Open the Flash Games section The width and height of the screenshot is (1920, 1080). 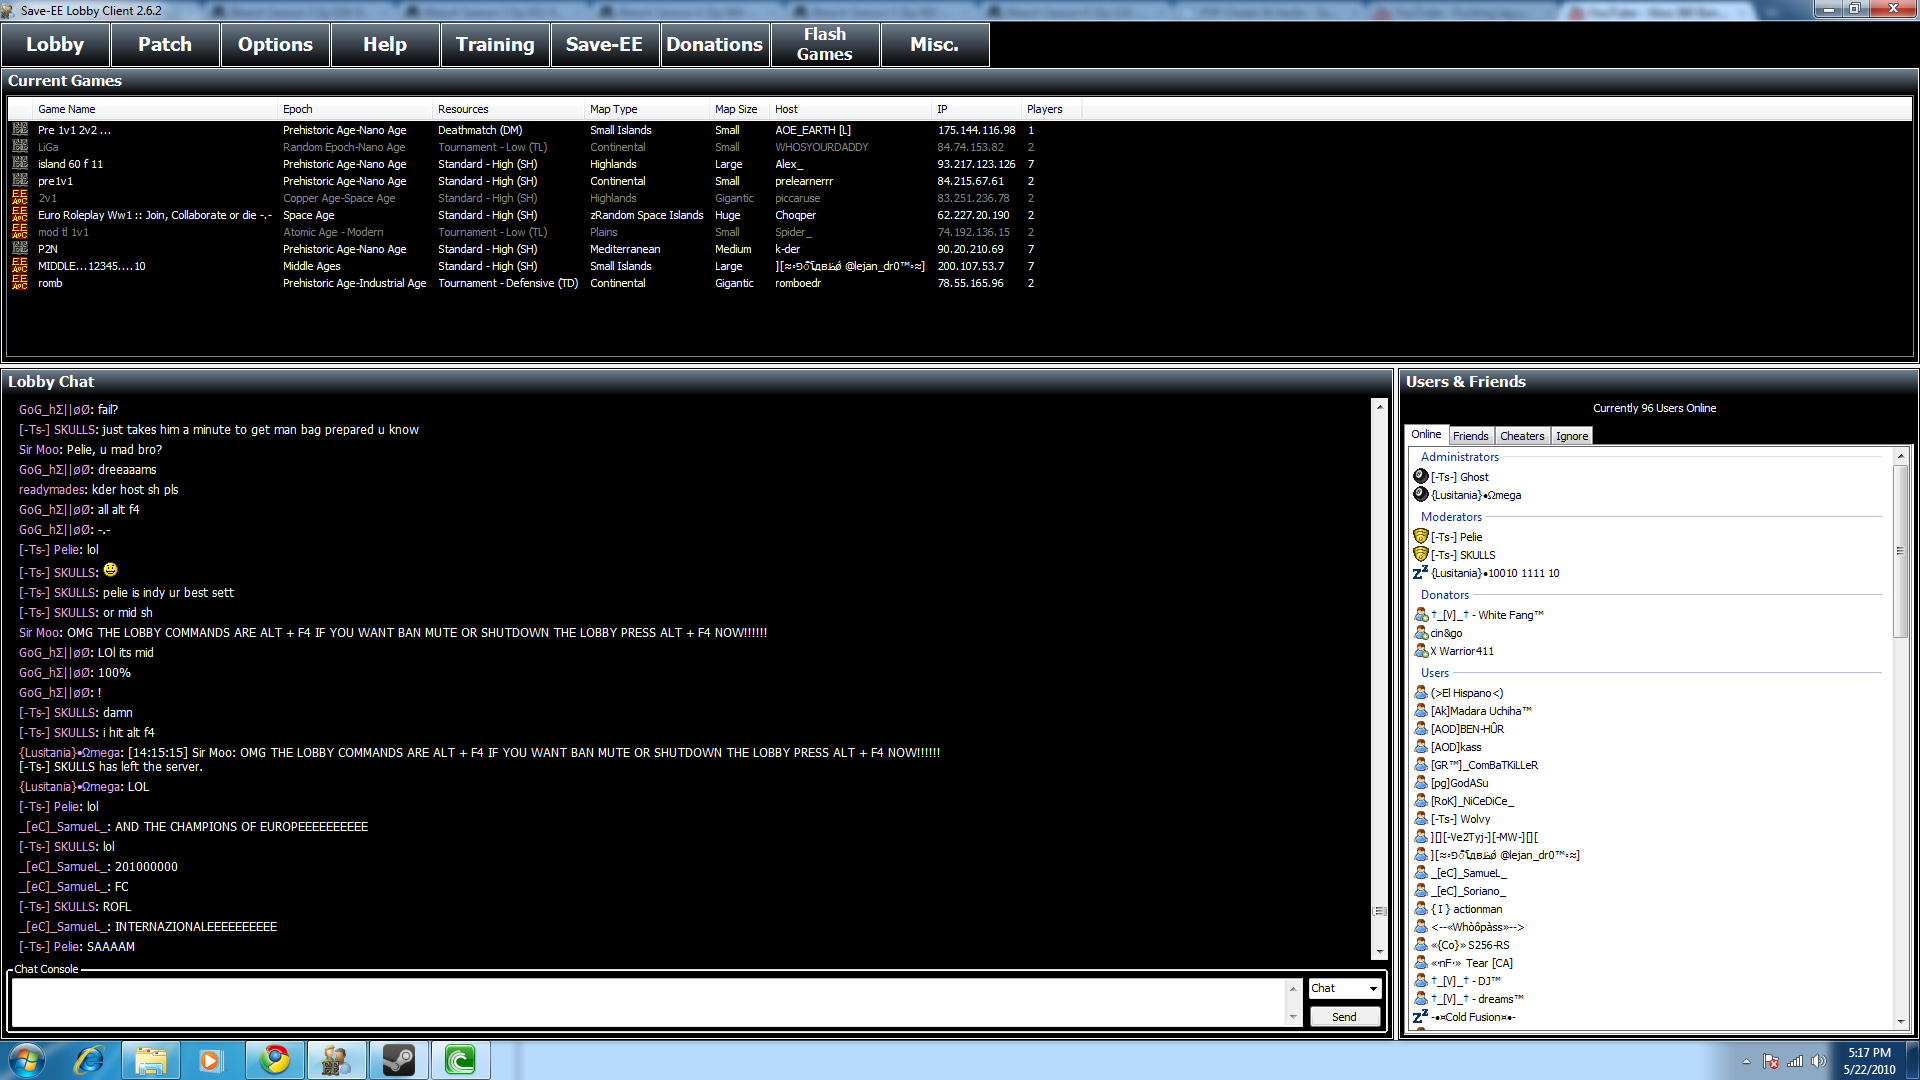click(825, 45)
